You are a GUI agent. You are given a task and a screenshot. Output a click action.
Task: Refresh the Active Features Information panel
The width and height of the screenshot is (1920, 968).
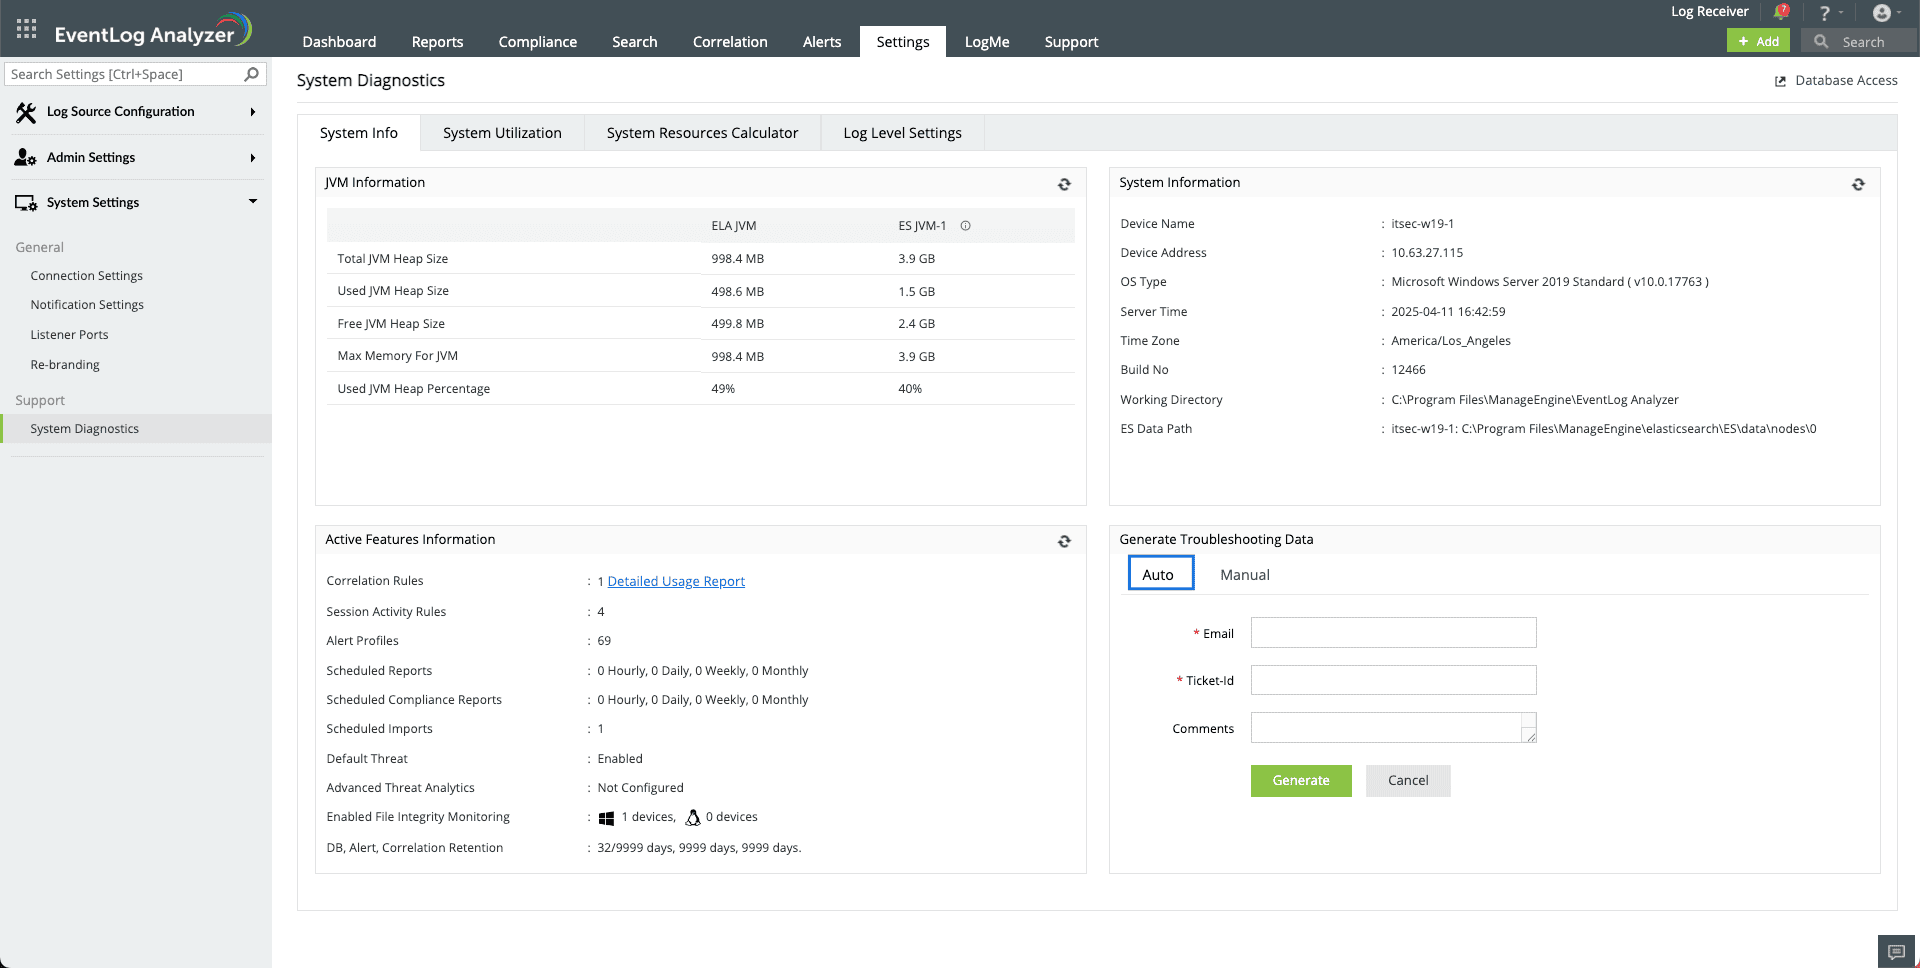coord(1064,541)
